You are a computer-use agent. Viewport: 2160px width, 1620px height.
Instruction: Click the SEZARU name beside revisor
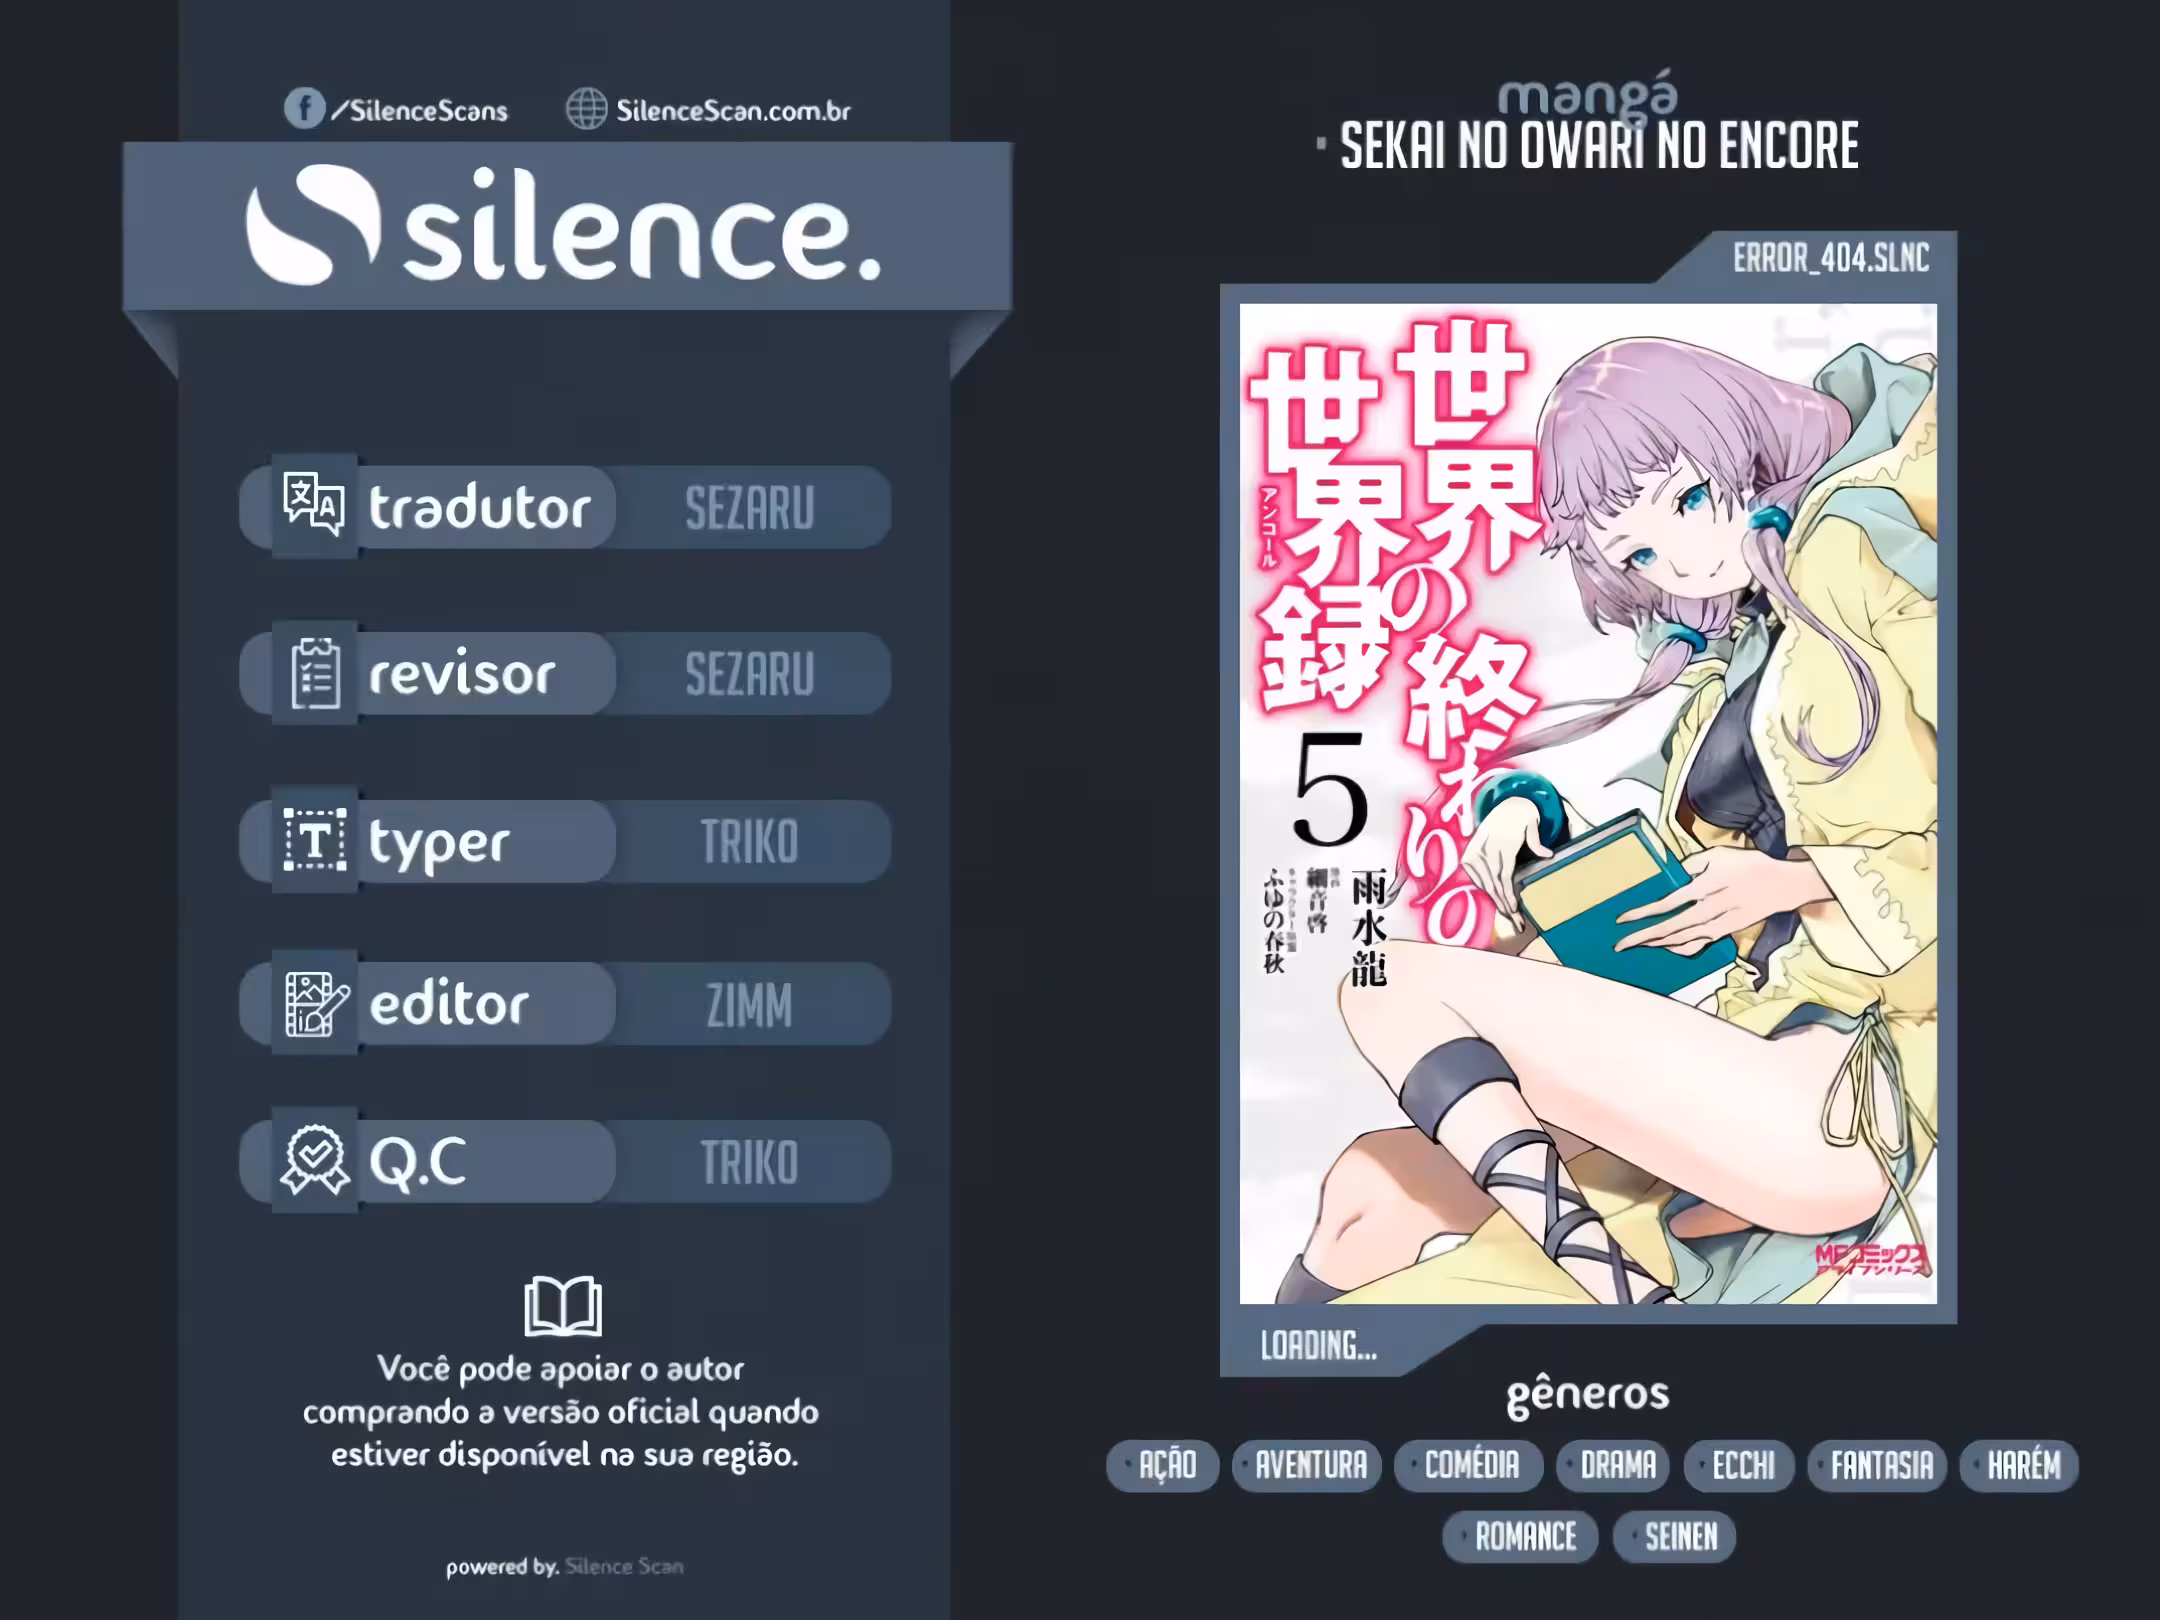[750, 674]
